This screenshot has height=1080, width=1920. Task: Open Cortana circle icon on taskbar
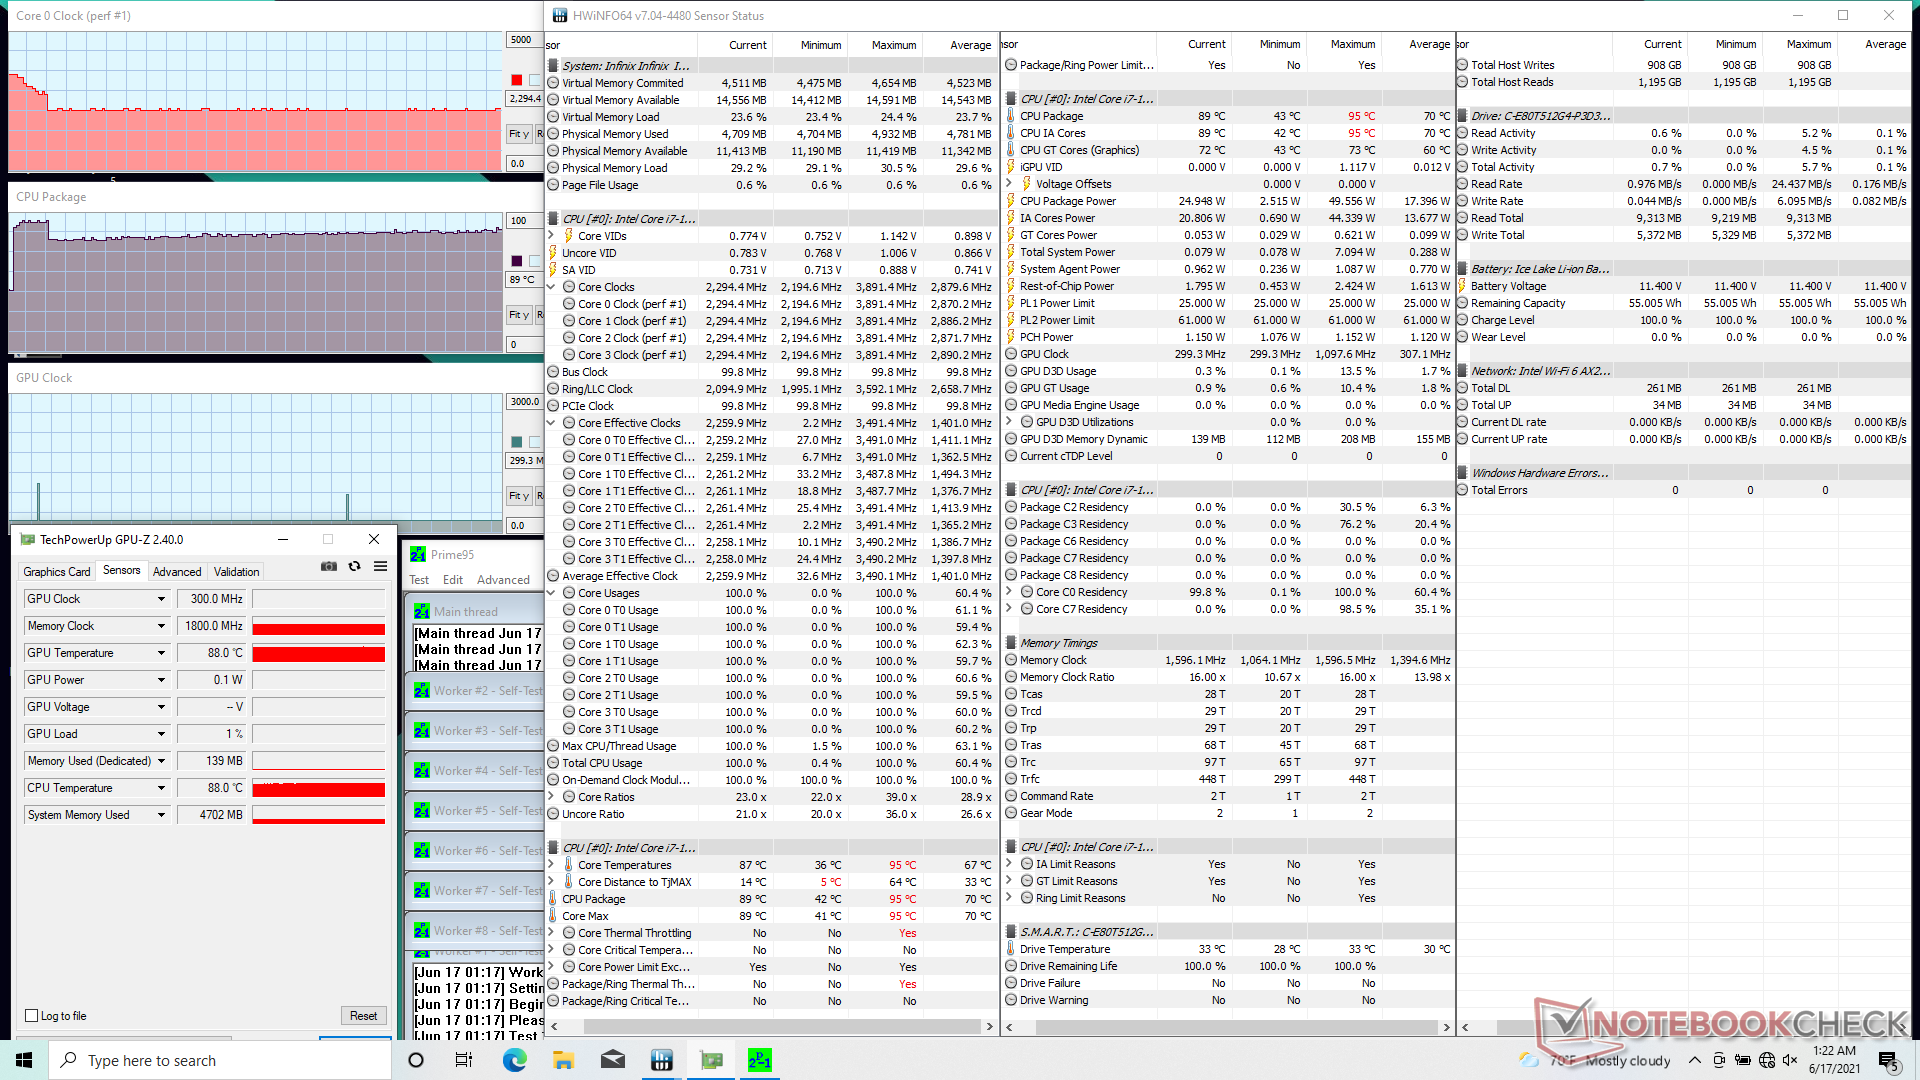416,1060
